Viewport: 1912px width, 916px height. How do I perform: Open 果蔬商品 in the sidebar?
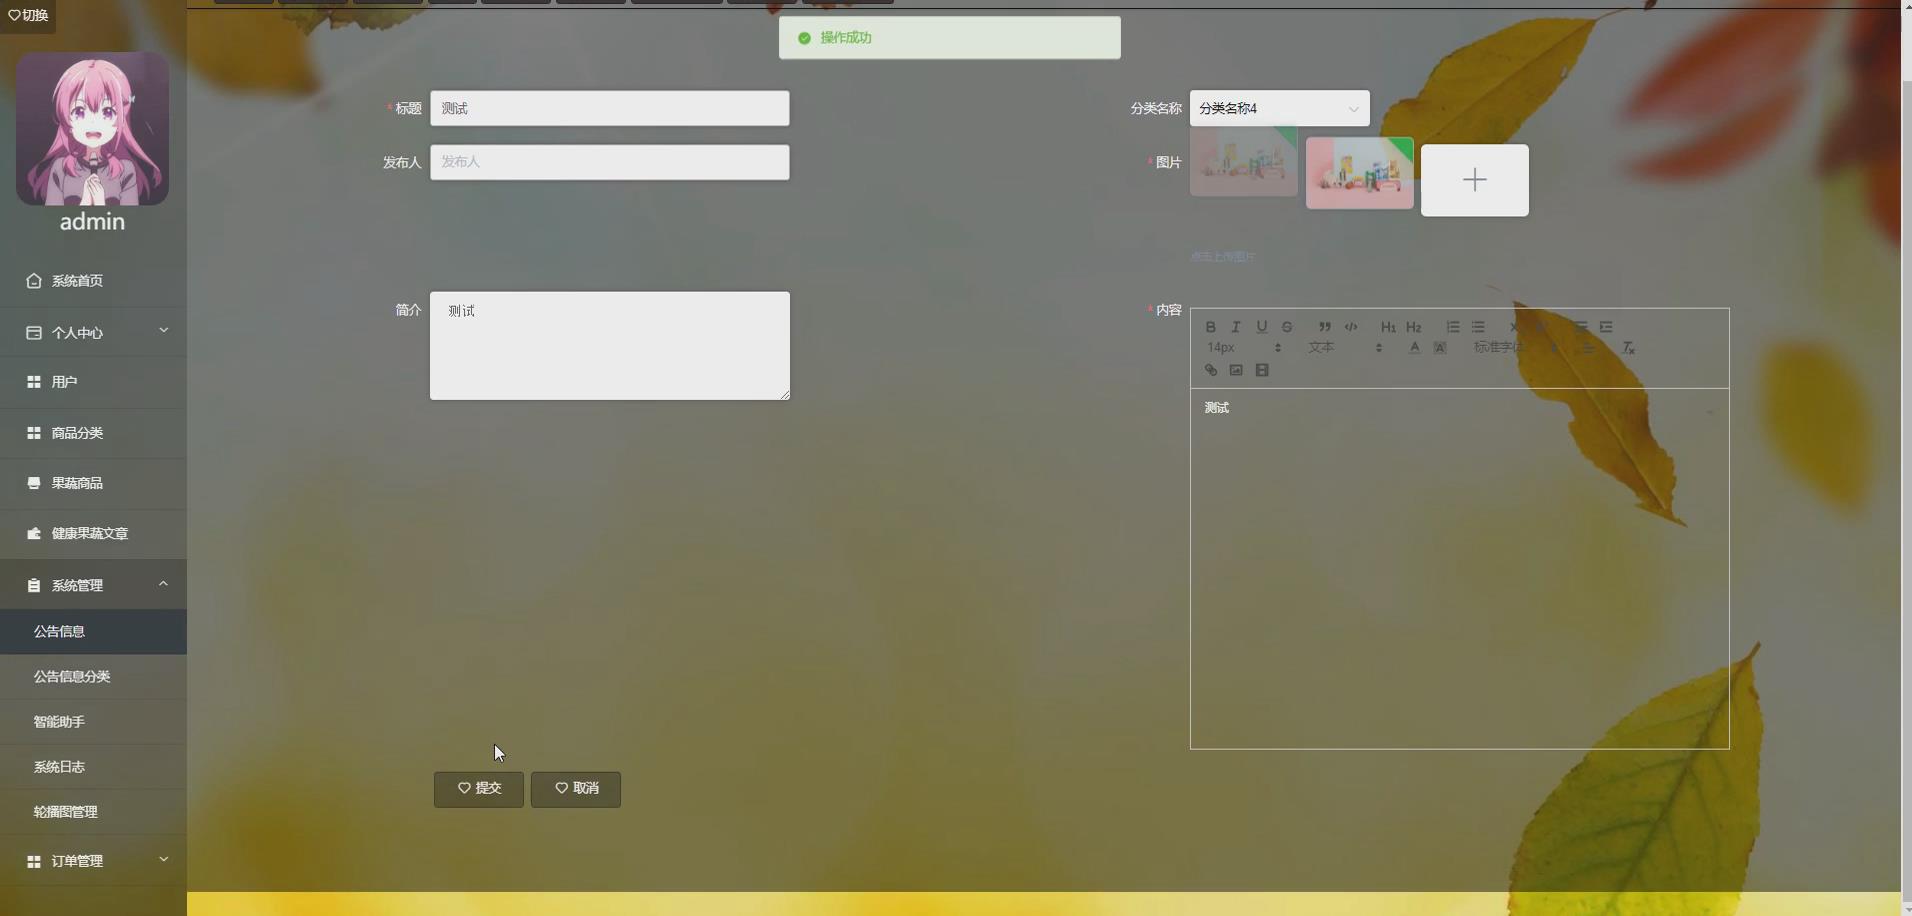[93, 483]
